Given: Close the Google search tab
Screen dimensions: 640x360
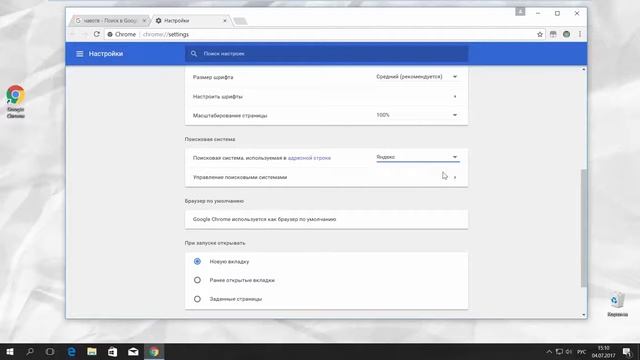Looking at the screenshot, I should pyautogui.click(x=144, y=20).
